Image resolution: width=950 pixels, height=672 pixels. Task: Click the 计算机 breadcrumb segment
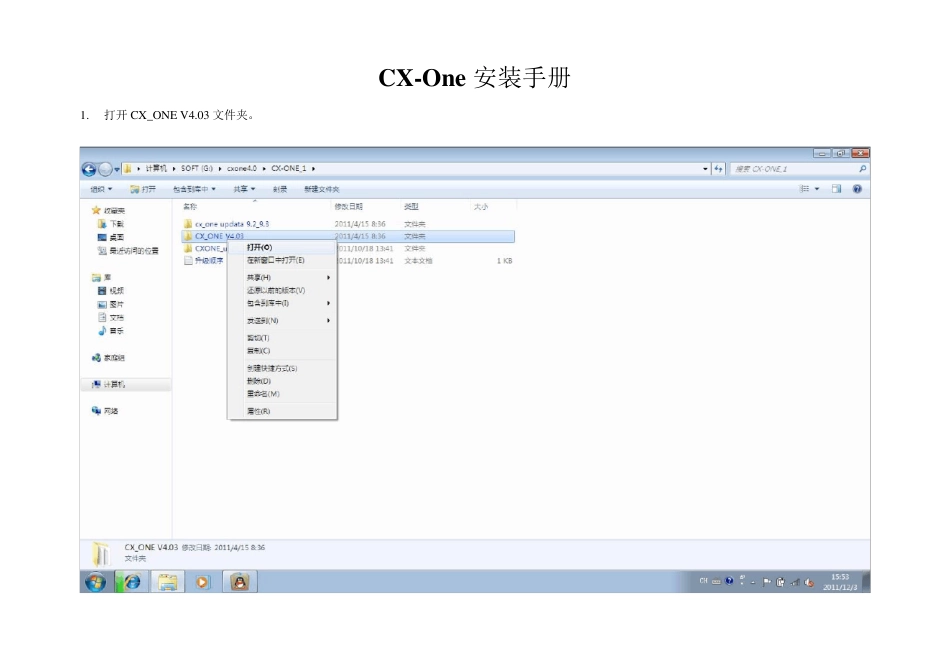[x=156, y=168]
